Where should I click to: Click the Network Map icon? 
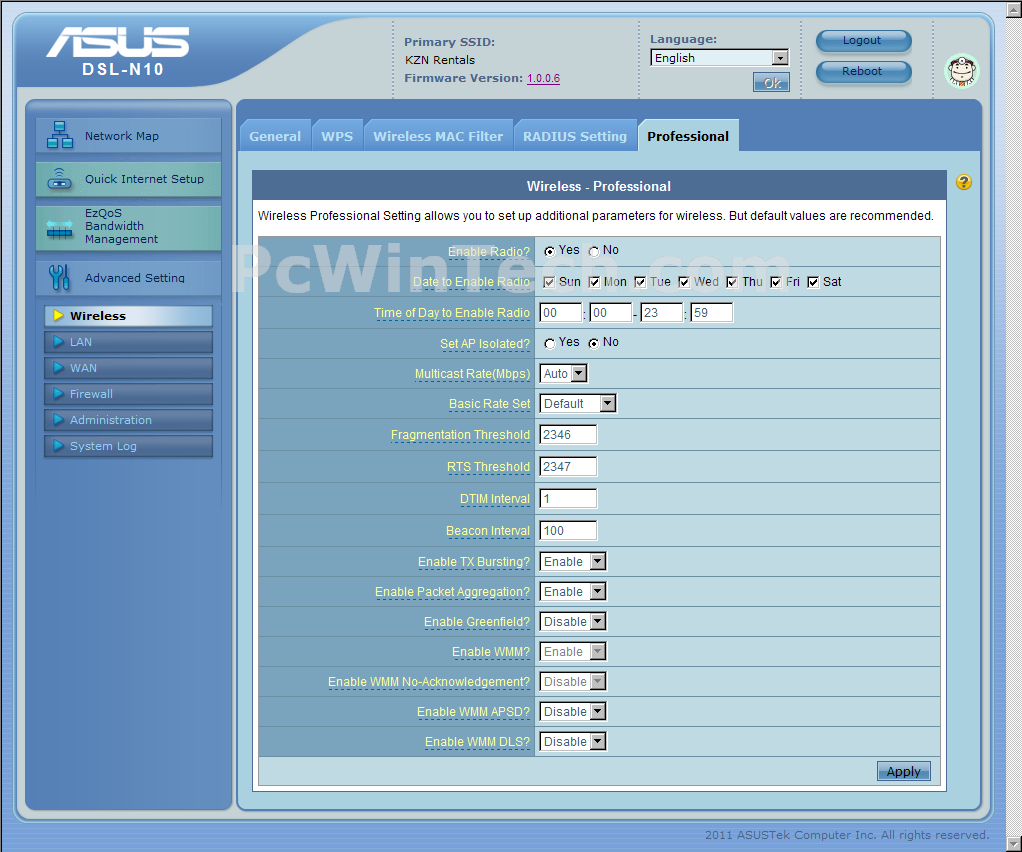60,135
